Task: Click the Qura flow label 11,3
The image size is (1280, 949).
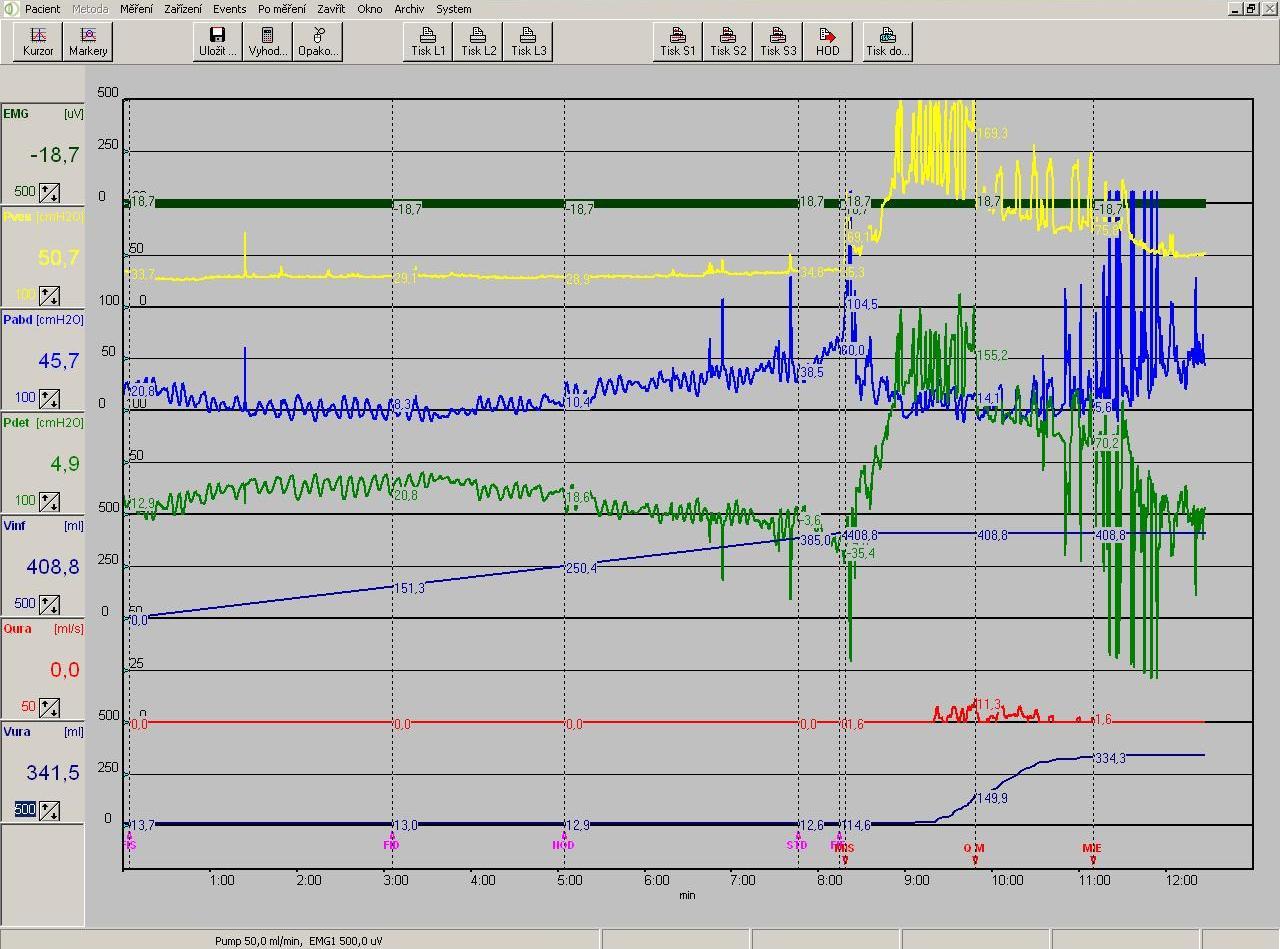Action: point(988,705)
